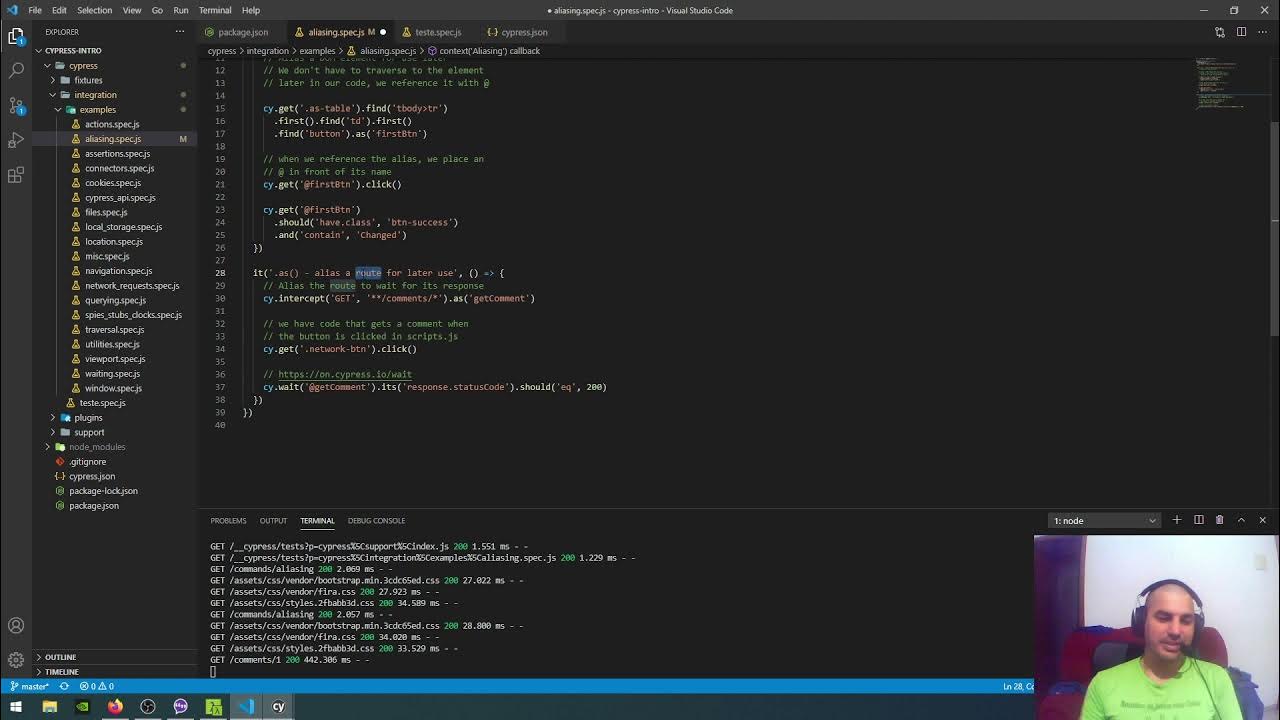Viewport: 1280px width, 720px height.
Task: Maximize the terminal panel with chevron
Action: [x=1241, y=520]
